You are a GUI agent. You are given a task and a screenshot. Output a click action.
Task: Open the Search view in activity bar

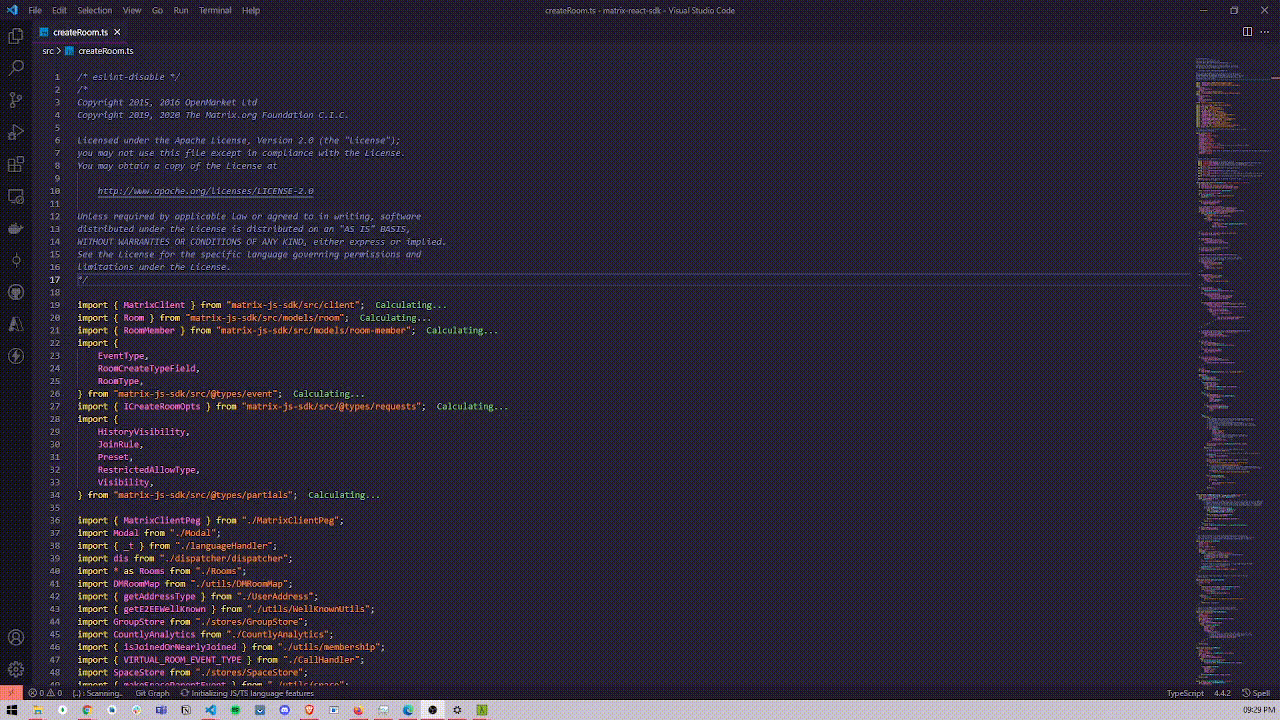tap(15, 68)
